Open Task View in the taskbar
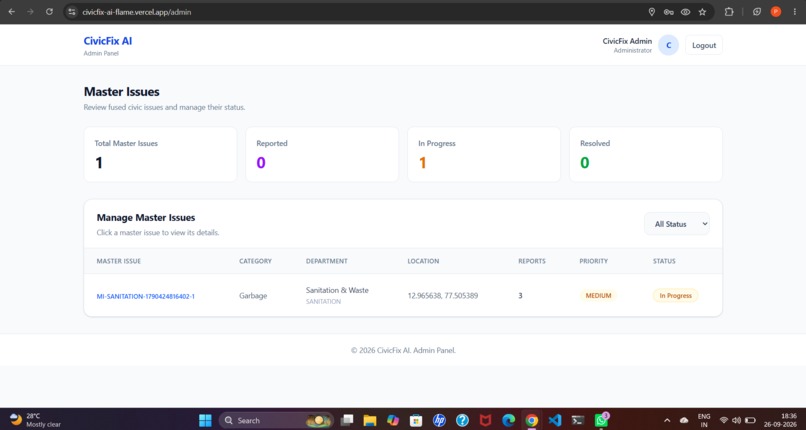This screenshot has height=430, width=806. click(347, 420)
